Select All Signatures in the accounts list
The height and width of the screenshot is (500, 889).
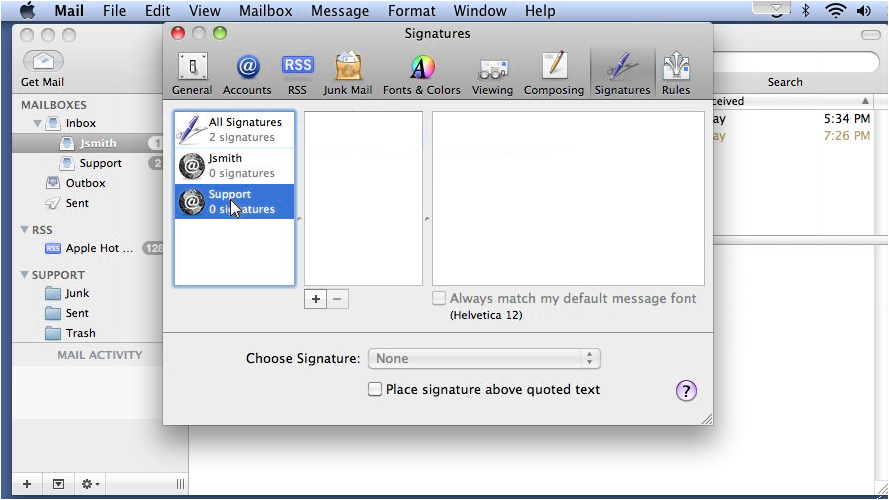(x=234, y=129)
